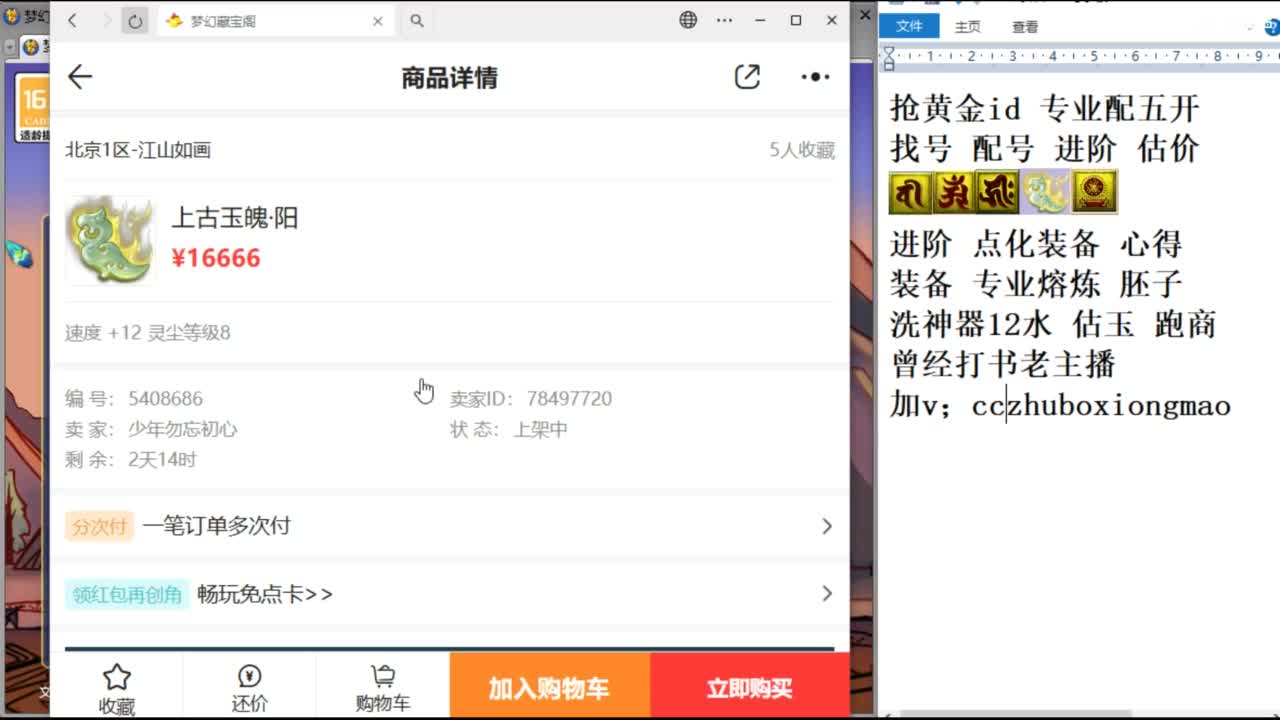Image resolution: width=1280 pixels, height=720 pixels.
Task: Click the document ruler indent marker
Action: [x=888, y=58]
